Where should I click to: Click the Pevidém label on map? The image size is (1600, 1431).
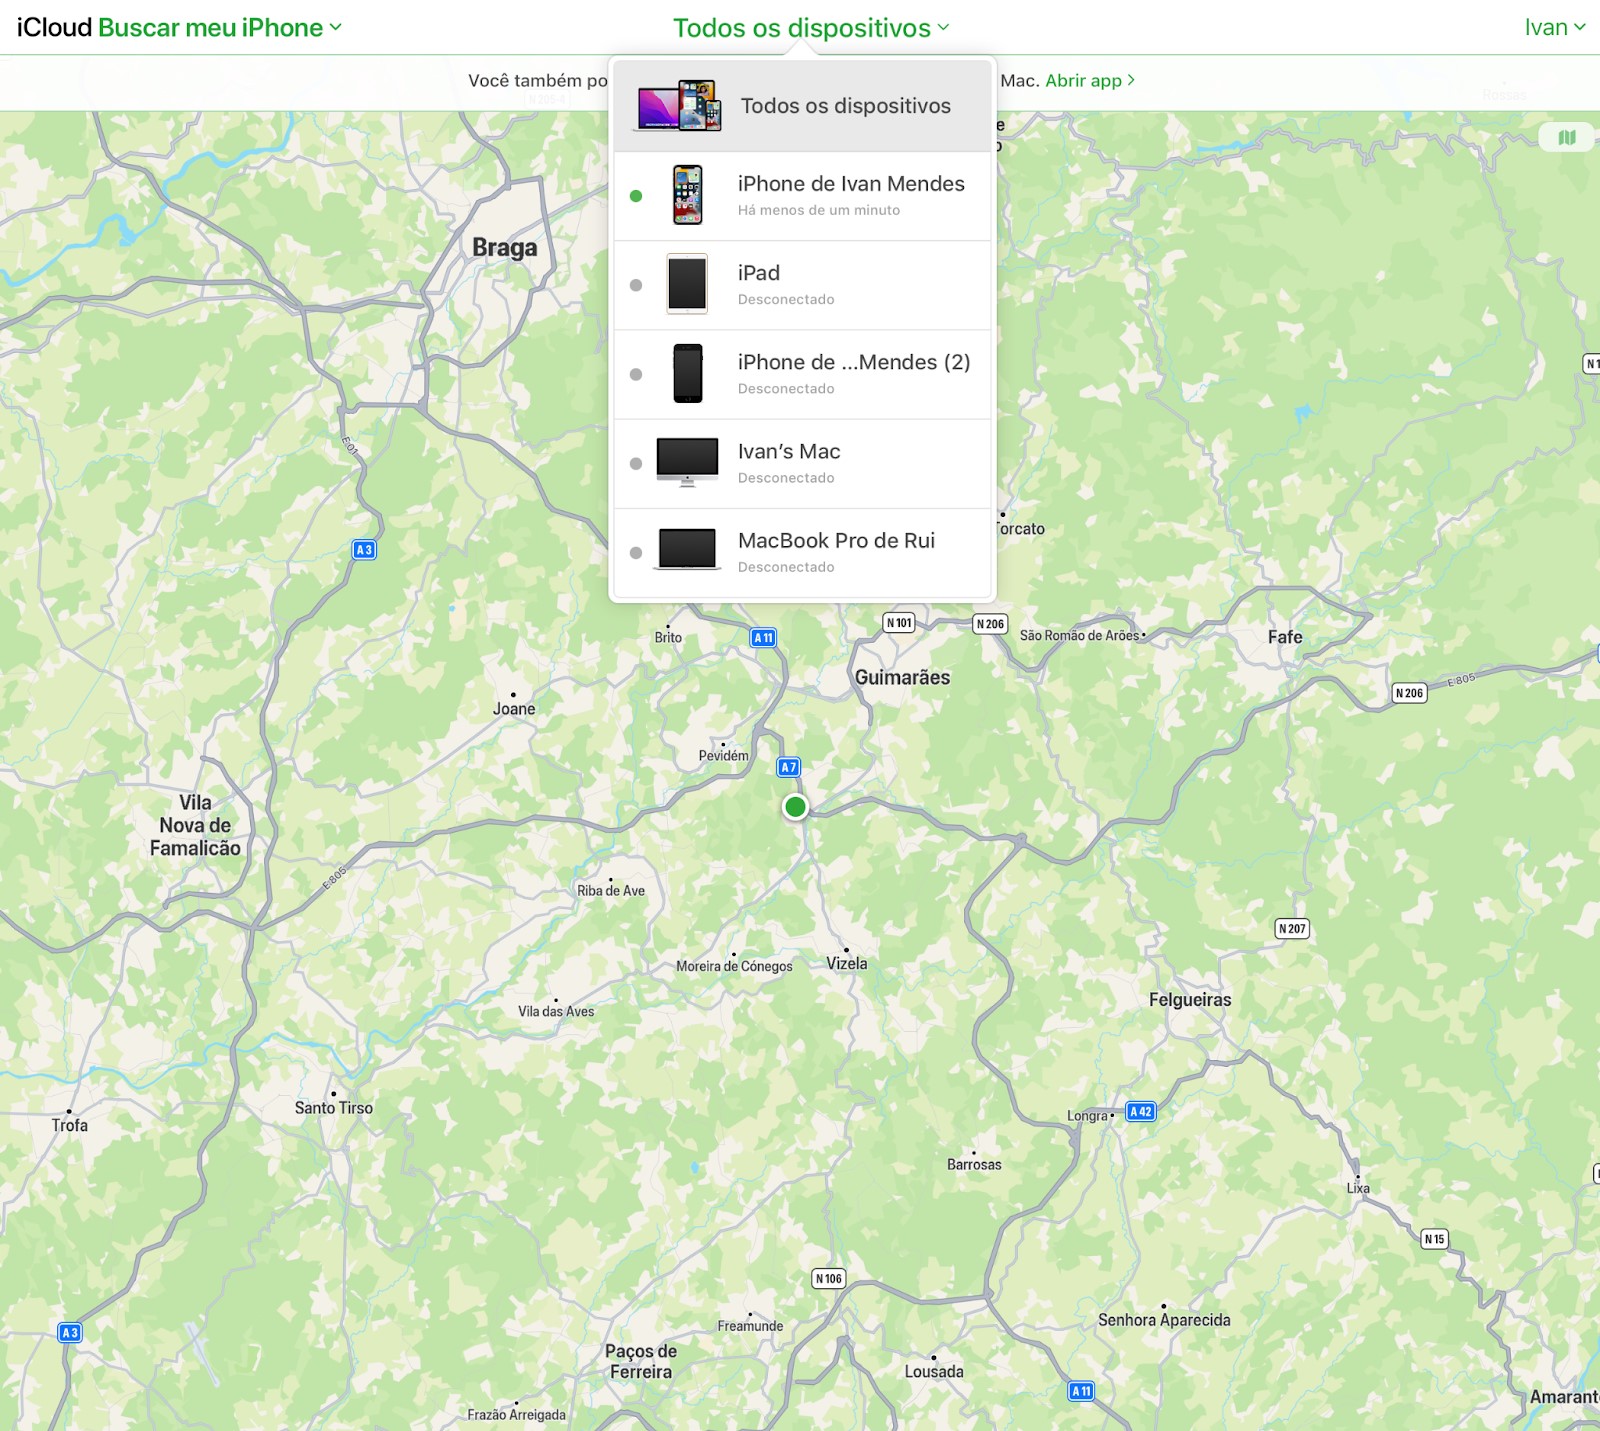coord(724,756)
